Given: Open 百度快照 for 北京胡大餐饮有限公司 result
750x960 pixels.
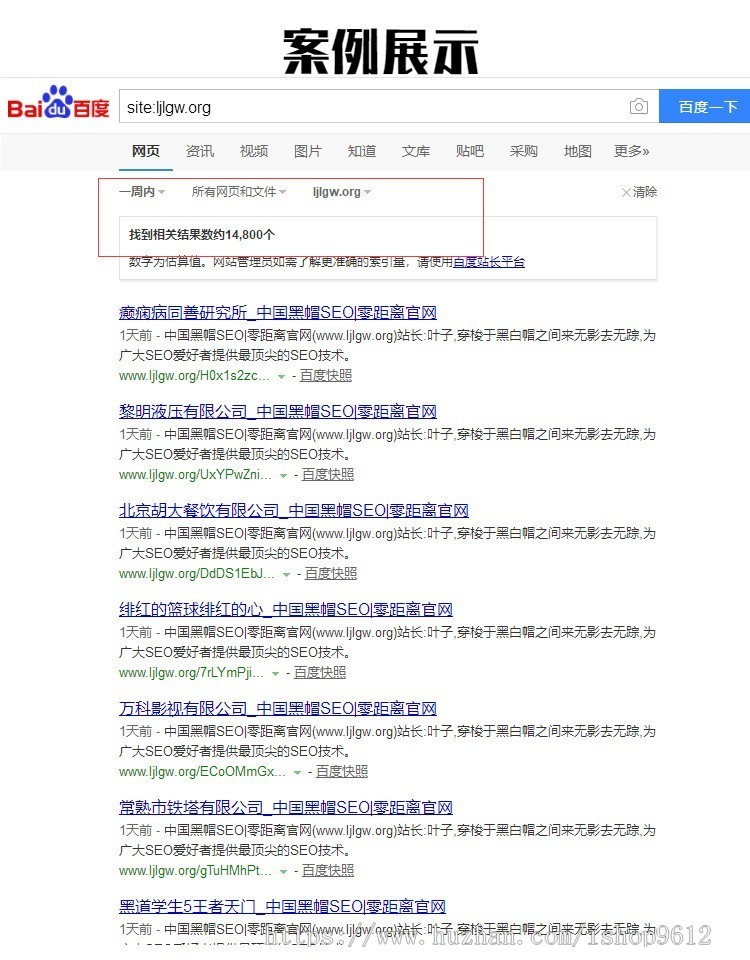Looking at the screenshot, I should 331,574.
